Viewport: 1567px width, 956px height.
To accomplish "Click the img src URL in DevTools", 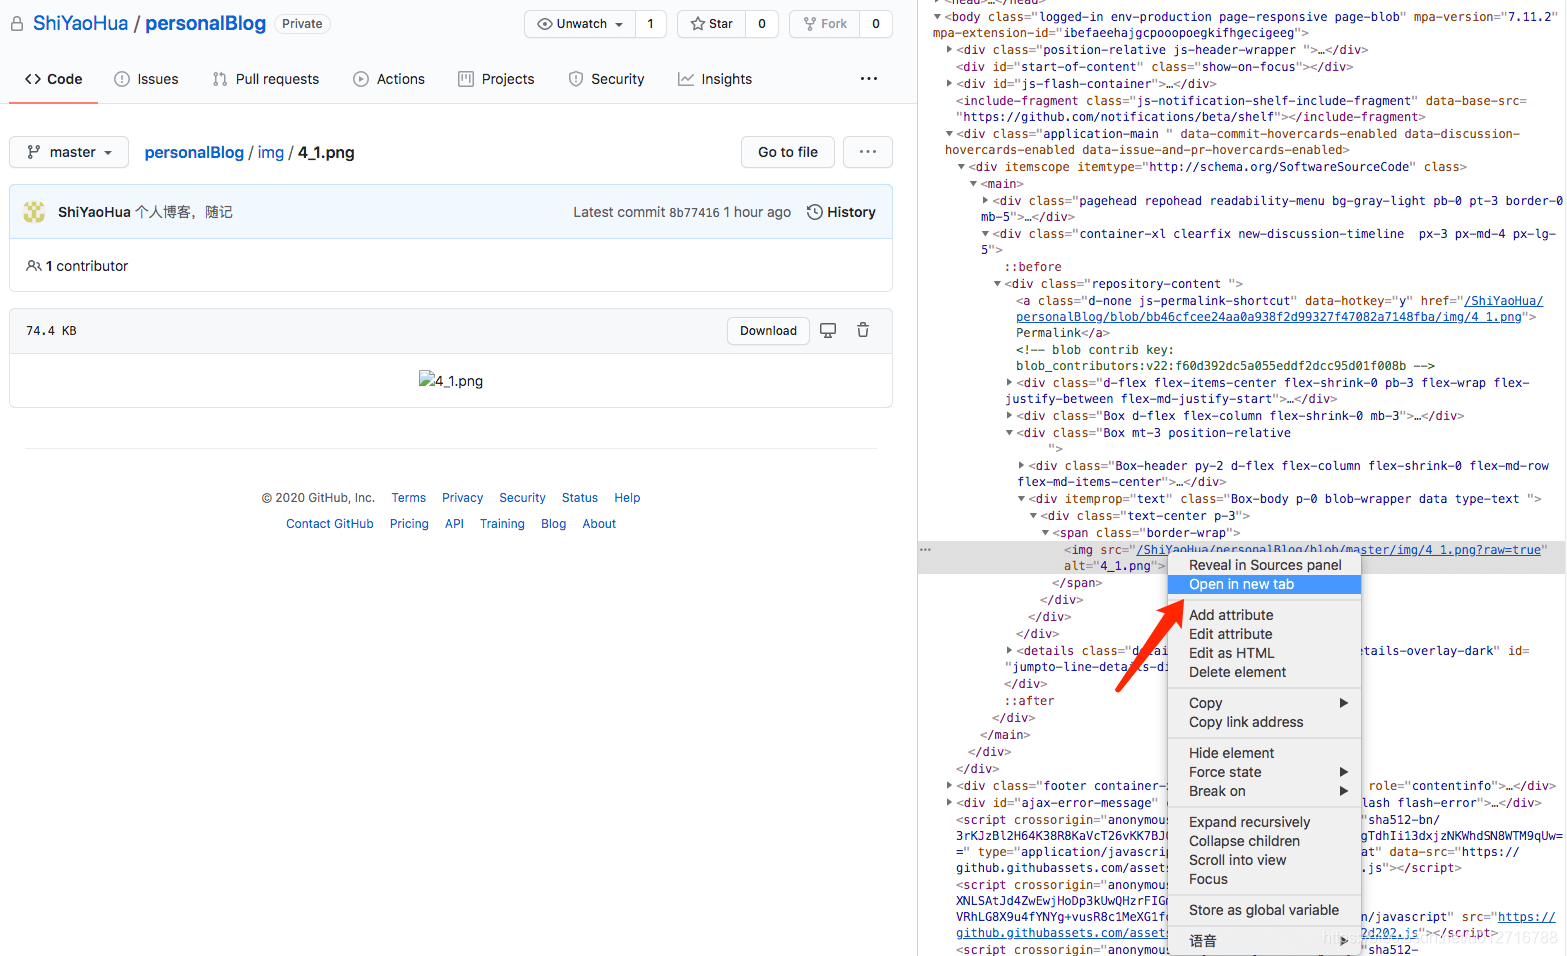I will click(x=1338, y=550).
